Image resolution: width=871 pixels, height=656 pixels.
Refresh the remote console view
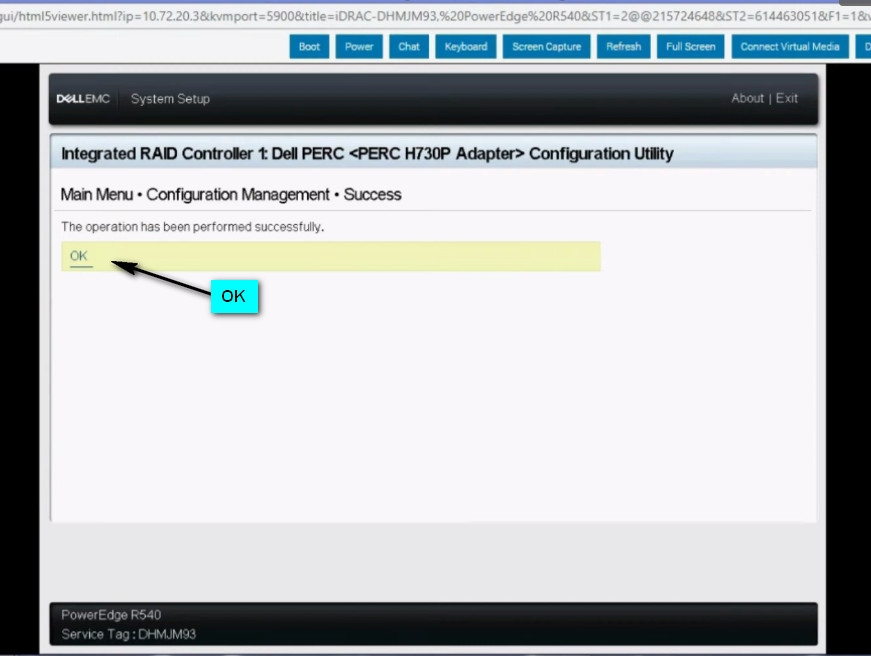tap(623, 47)
